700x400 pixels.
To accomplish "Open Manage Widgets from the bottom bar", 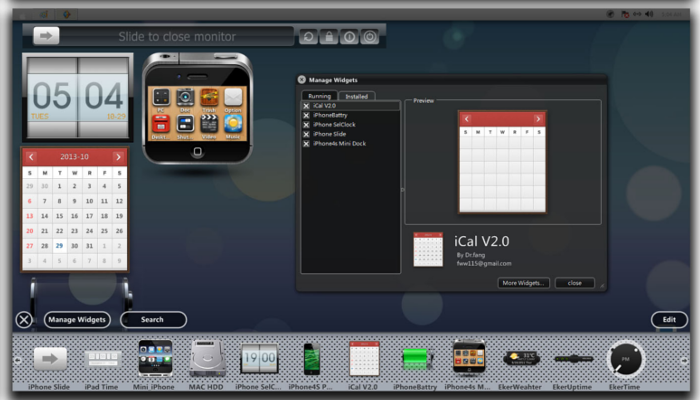I will [x=77, y=320].
